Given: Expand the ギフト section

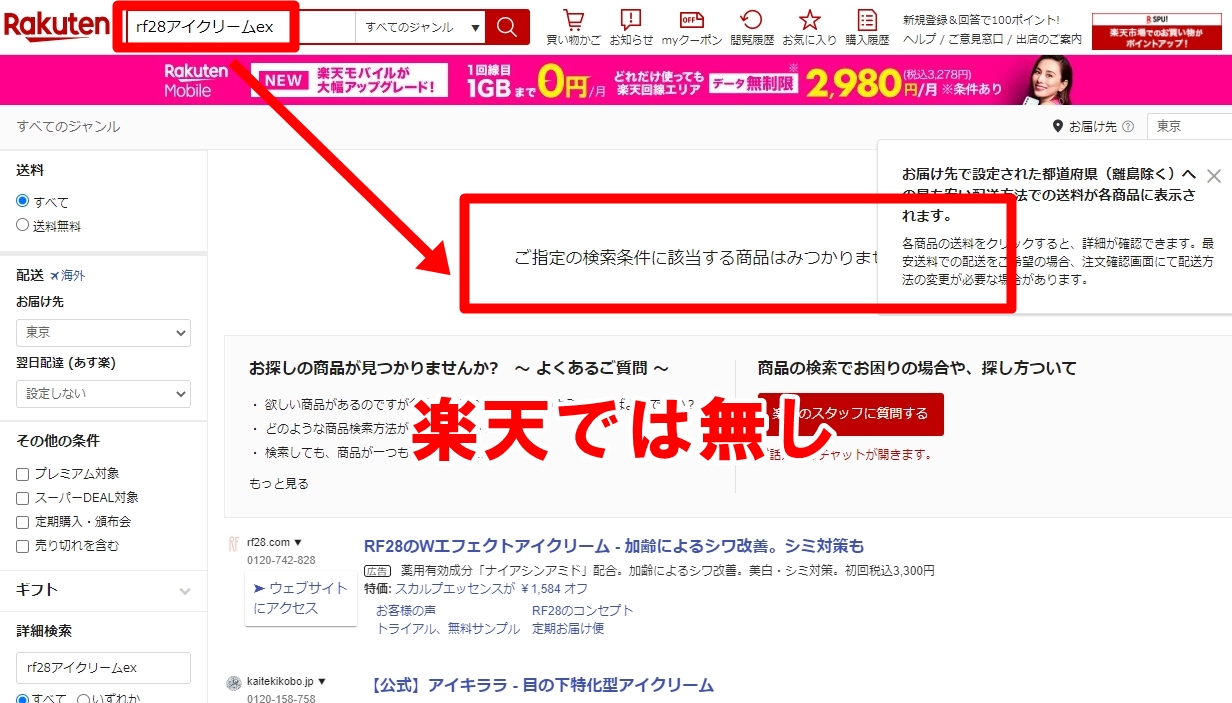Looking at the screenshot, I should click(x=103, y=590).
